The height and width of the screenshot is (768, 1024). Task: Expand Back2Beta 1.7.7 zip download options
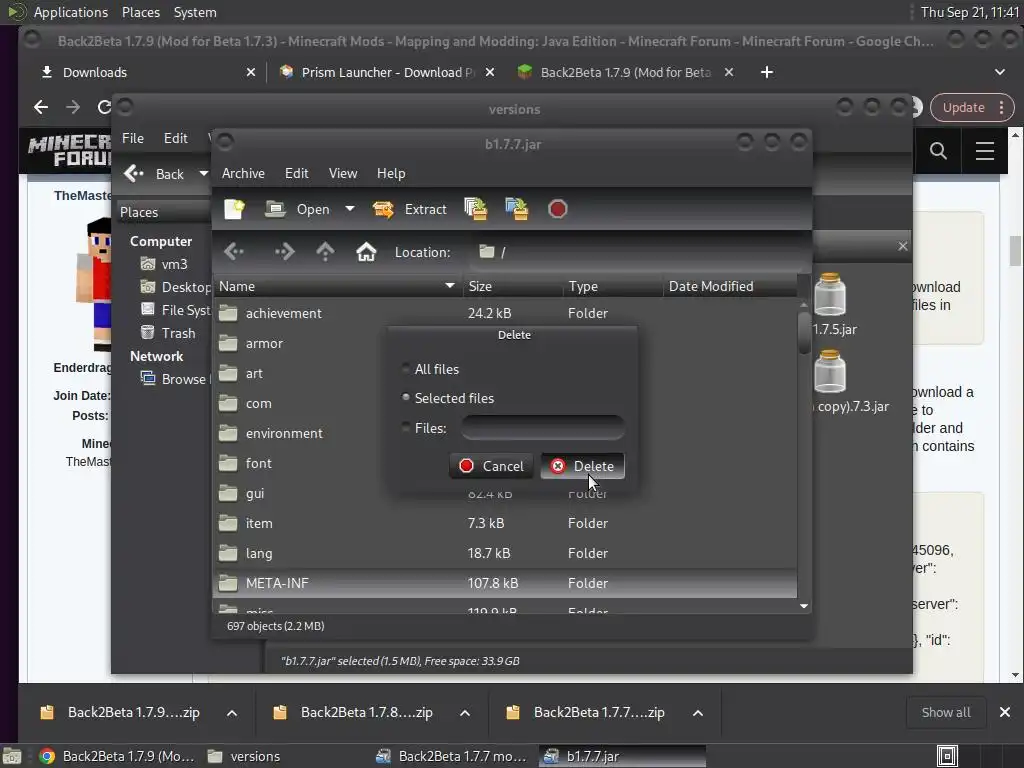point(697,712)
